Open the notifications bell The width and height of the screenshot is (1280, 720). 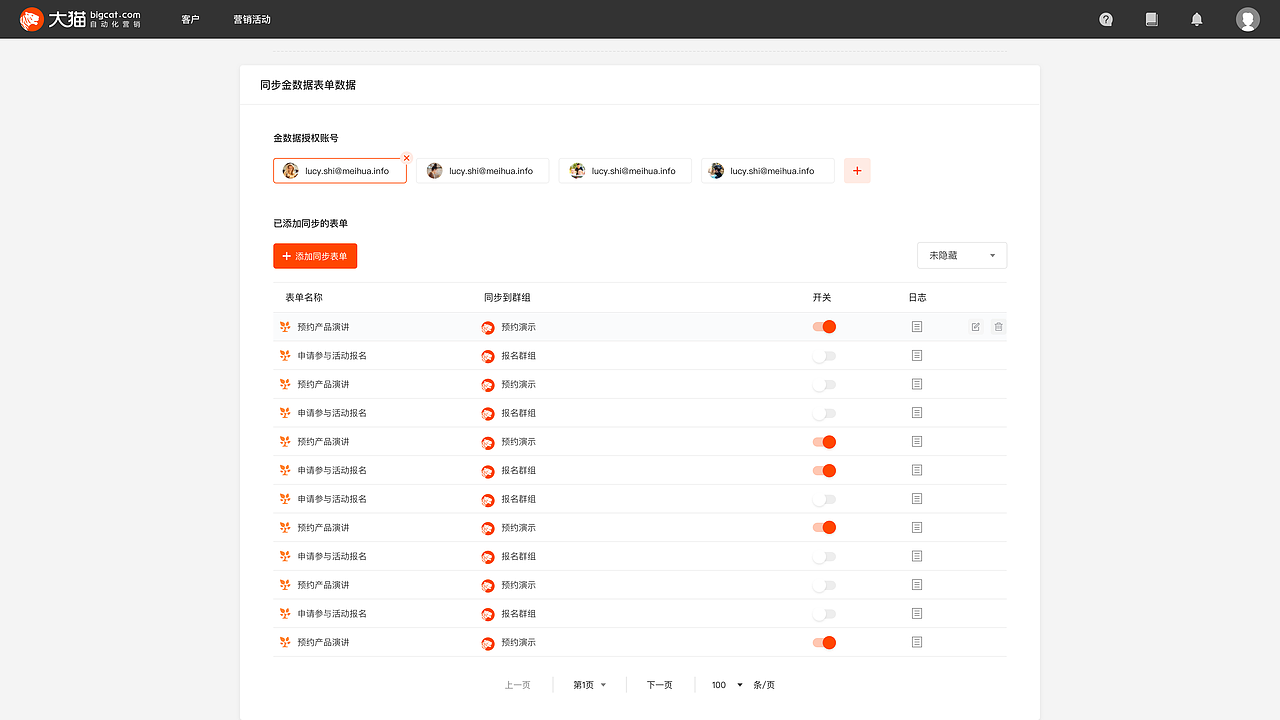pyautogui.click(x=1197, y=19)
